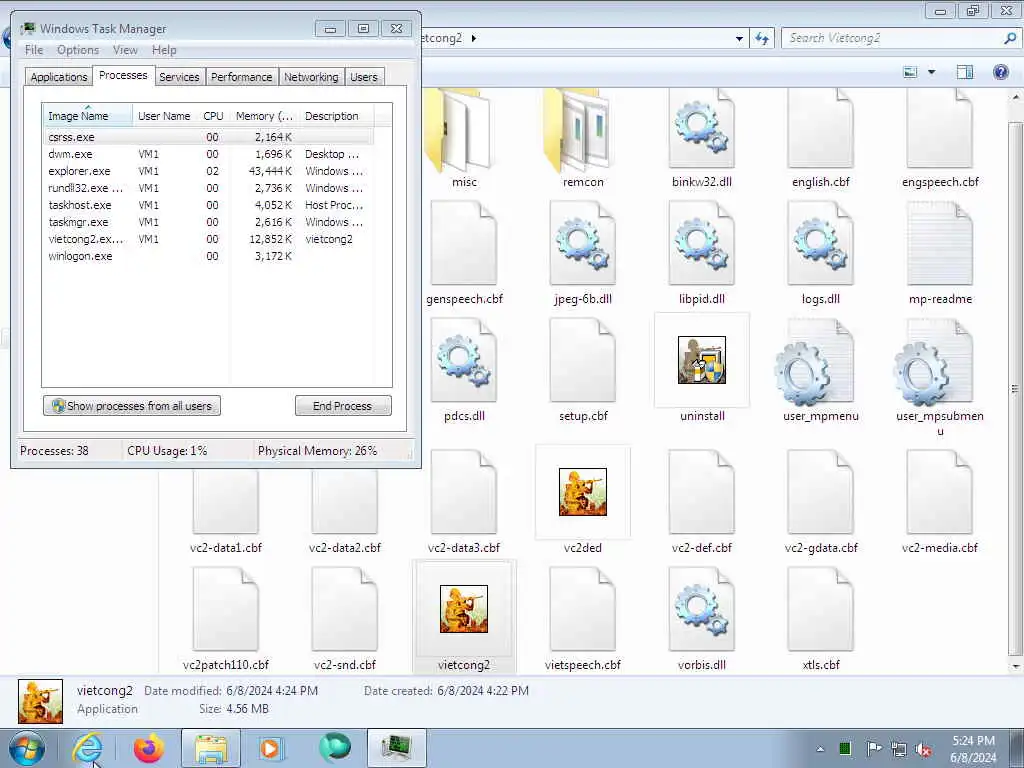Click the End Process button
1024x768 pixels.
coord(343,406)
